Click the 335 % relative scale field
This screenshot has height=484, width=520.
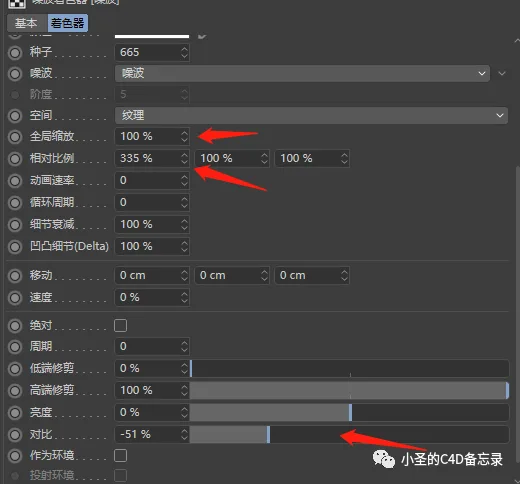[152, 158]
